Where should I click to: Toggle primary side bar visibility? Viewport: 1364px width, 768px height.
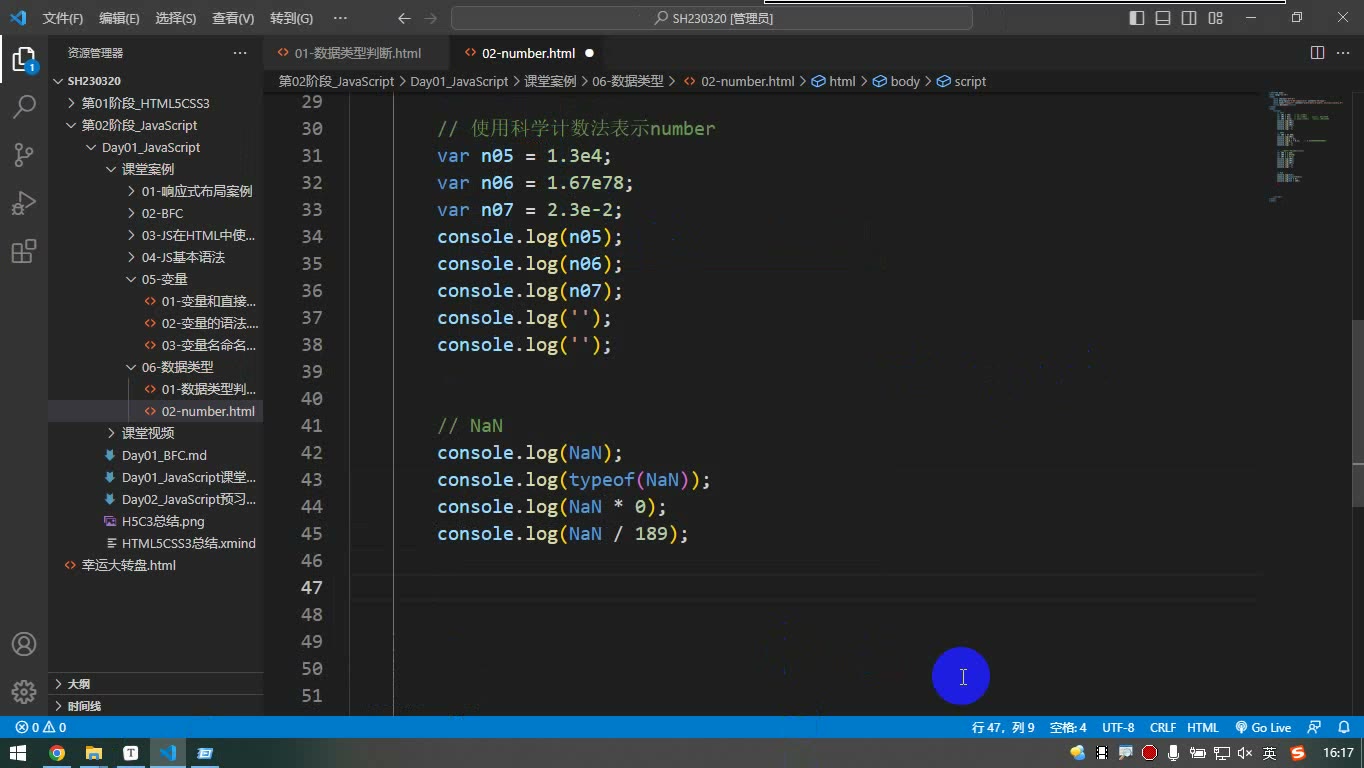point(1137,18)
